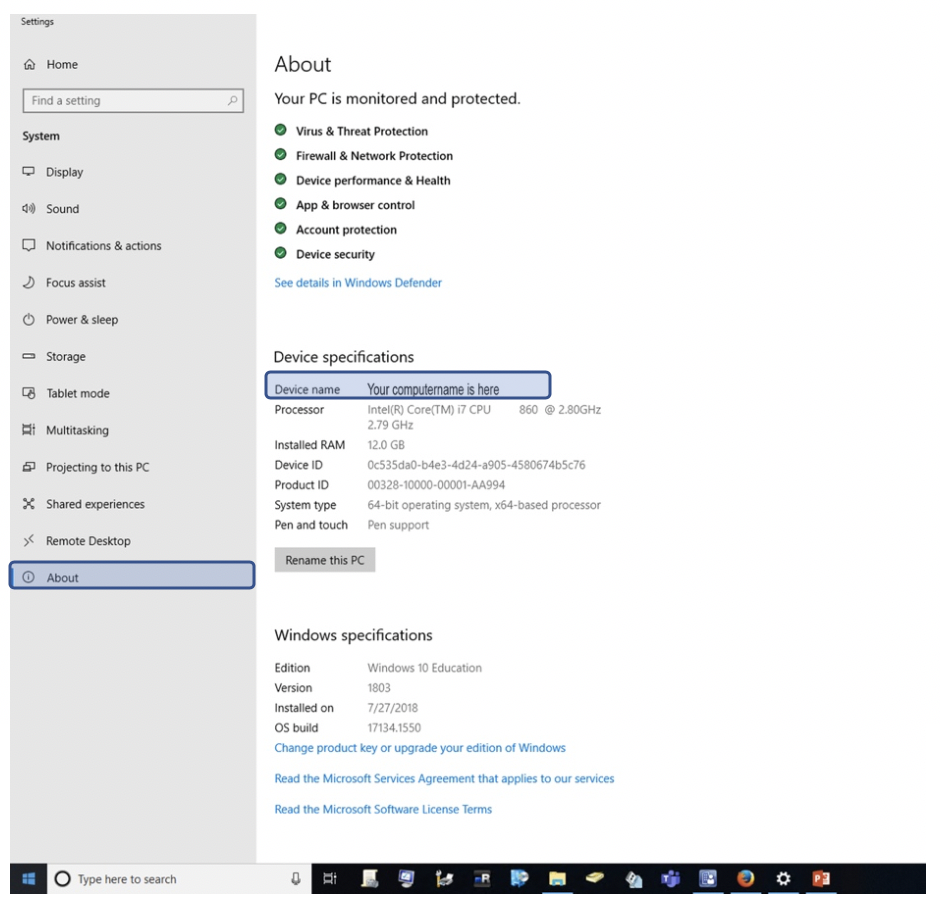This screenshot has width=940, height=906.
Task: Click the Home icon in Settings sidebar
Action: [x=29, y=64]
